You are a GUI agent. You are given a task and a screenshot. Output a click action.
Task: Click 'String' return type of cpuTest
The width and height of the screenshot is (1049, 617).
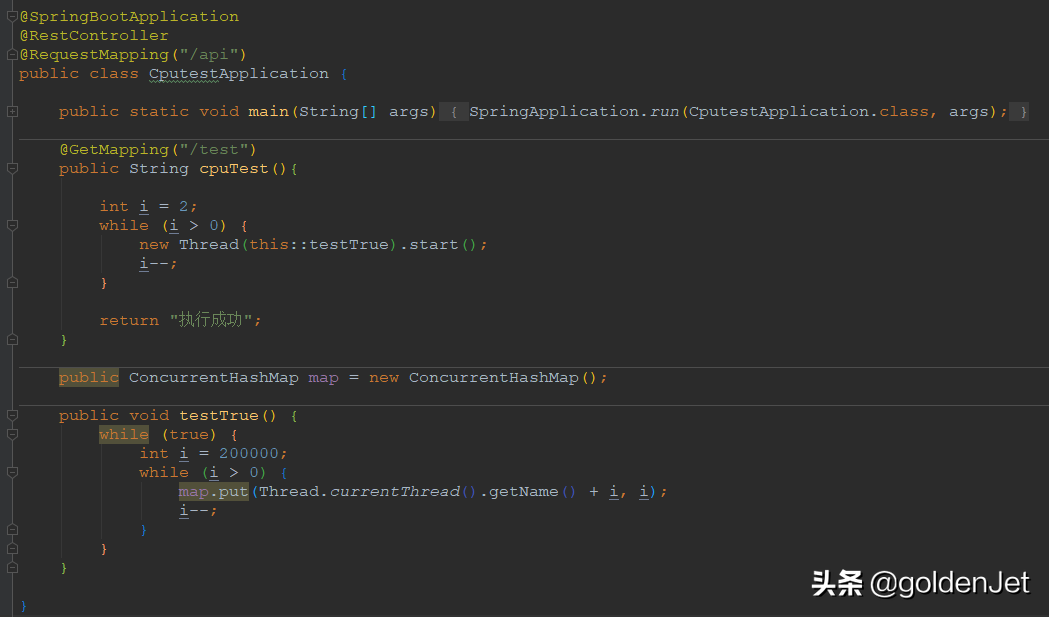point(159,169)
